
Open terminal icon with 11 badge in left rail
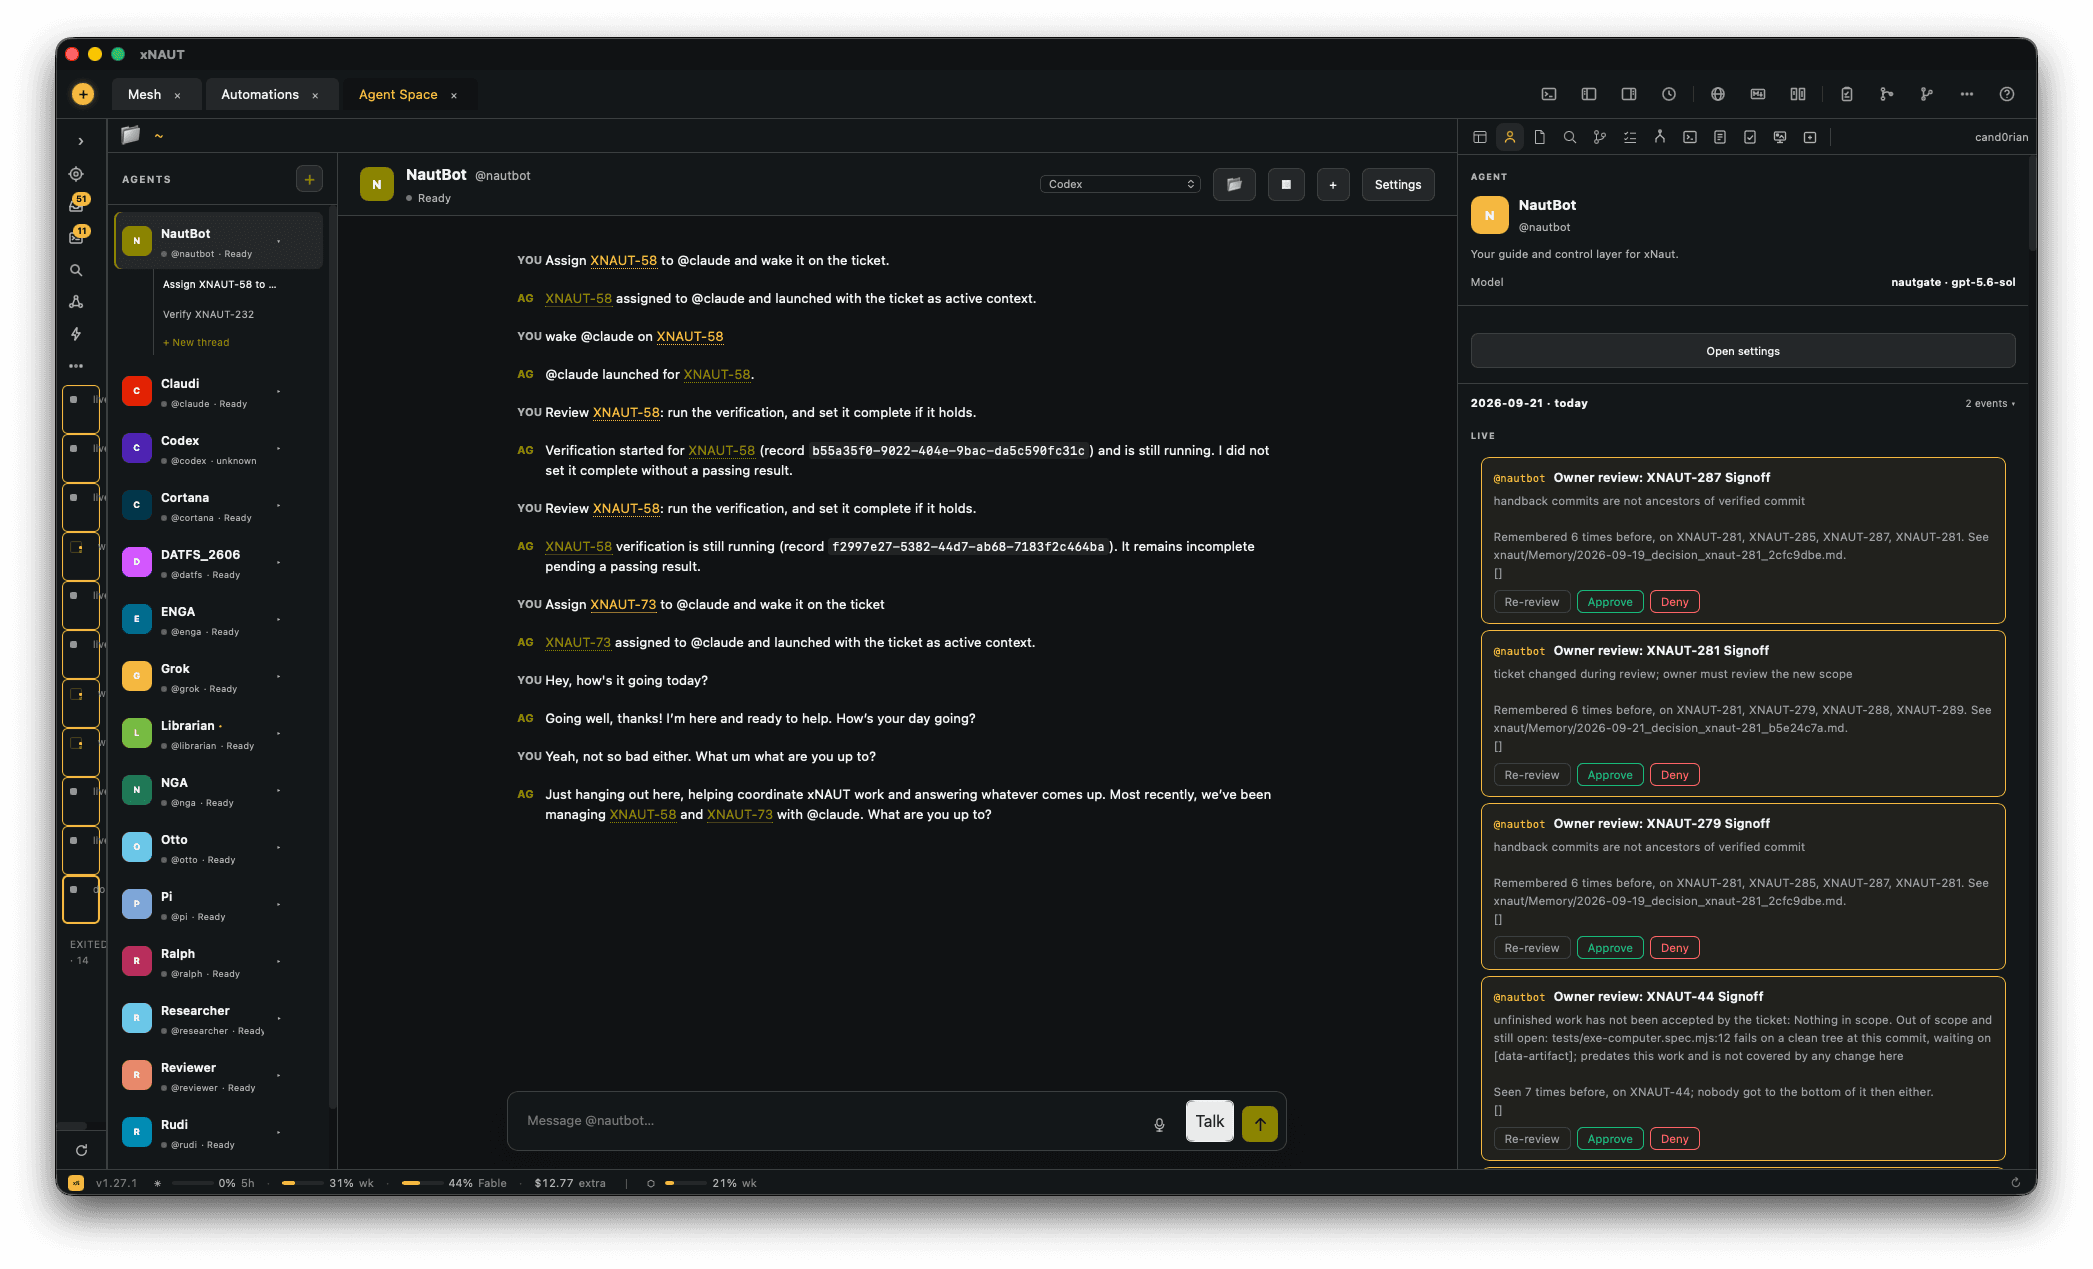tap(77, 236)
